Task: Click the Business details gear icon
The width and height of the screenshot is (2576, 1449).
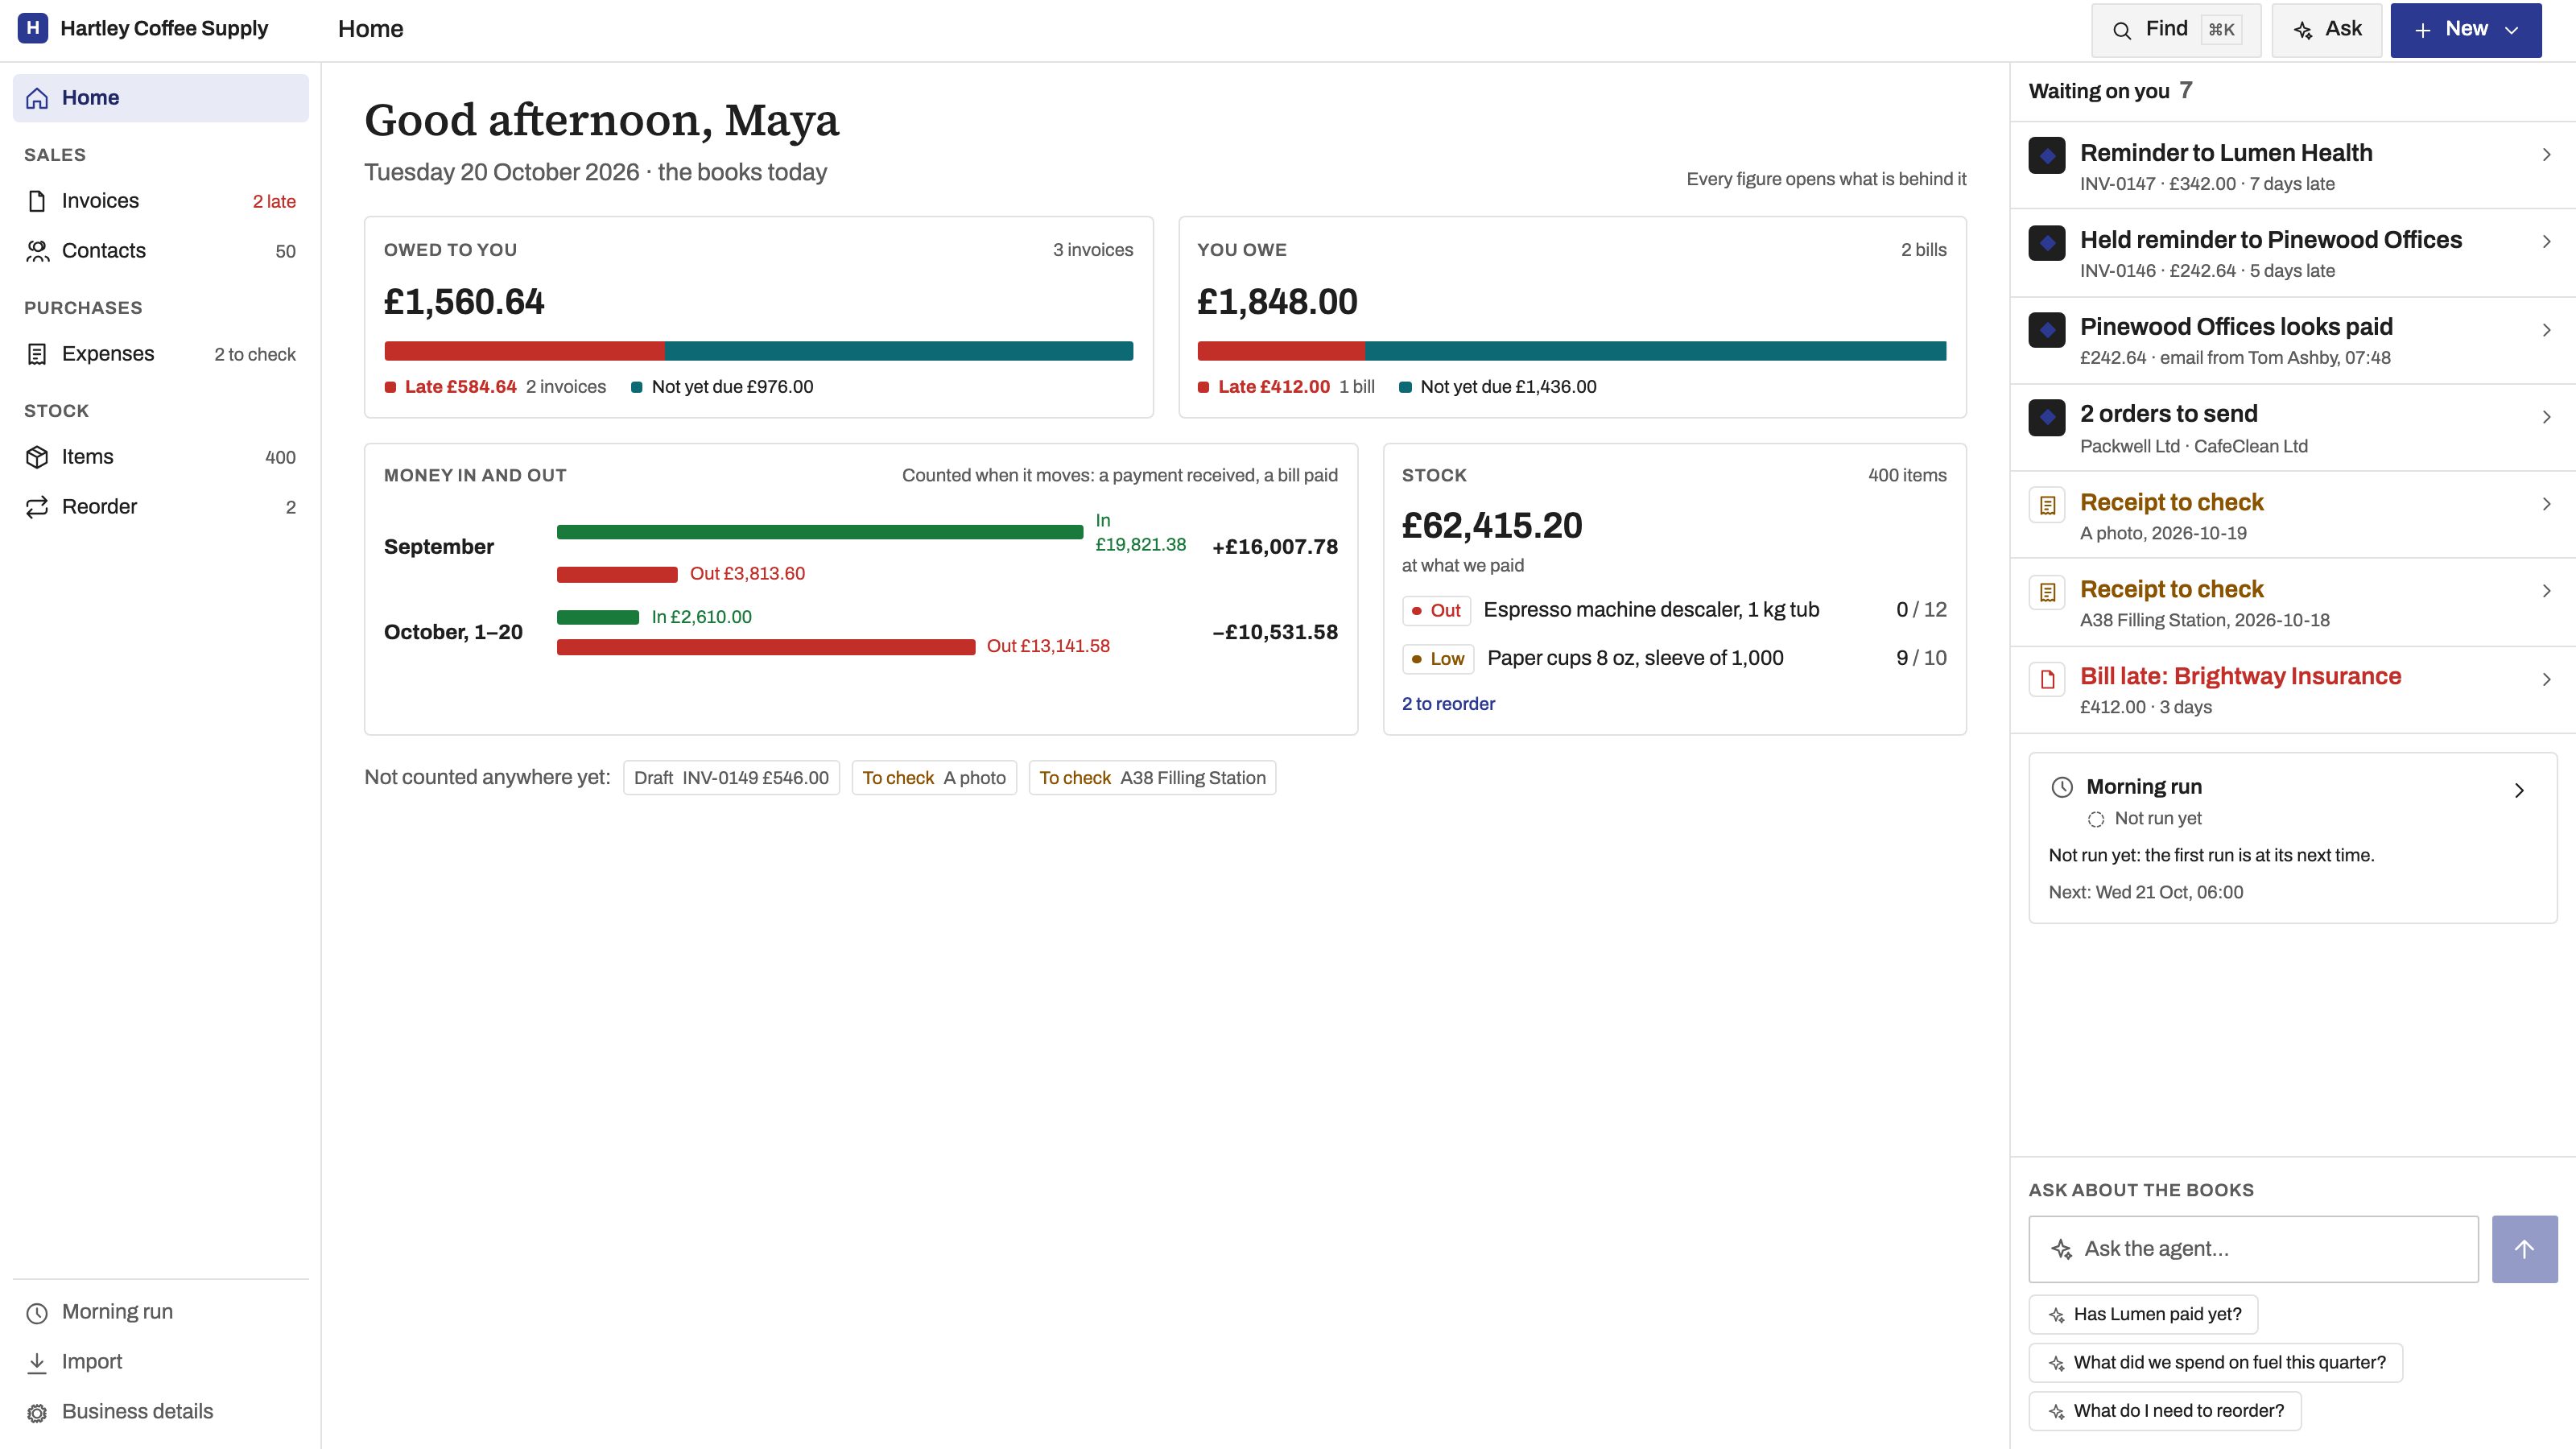Action: tap(37, 1412)
